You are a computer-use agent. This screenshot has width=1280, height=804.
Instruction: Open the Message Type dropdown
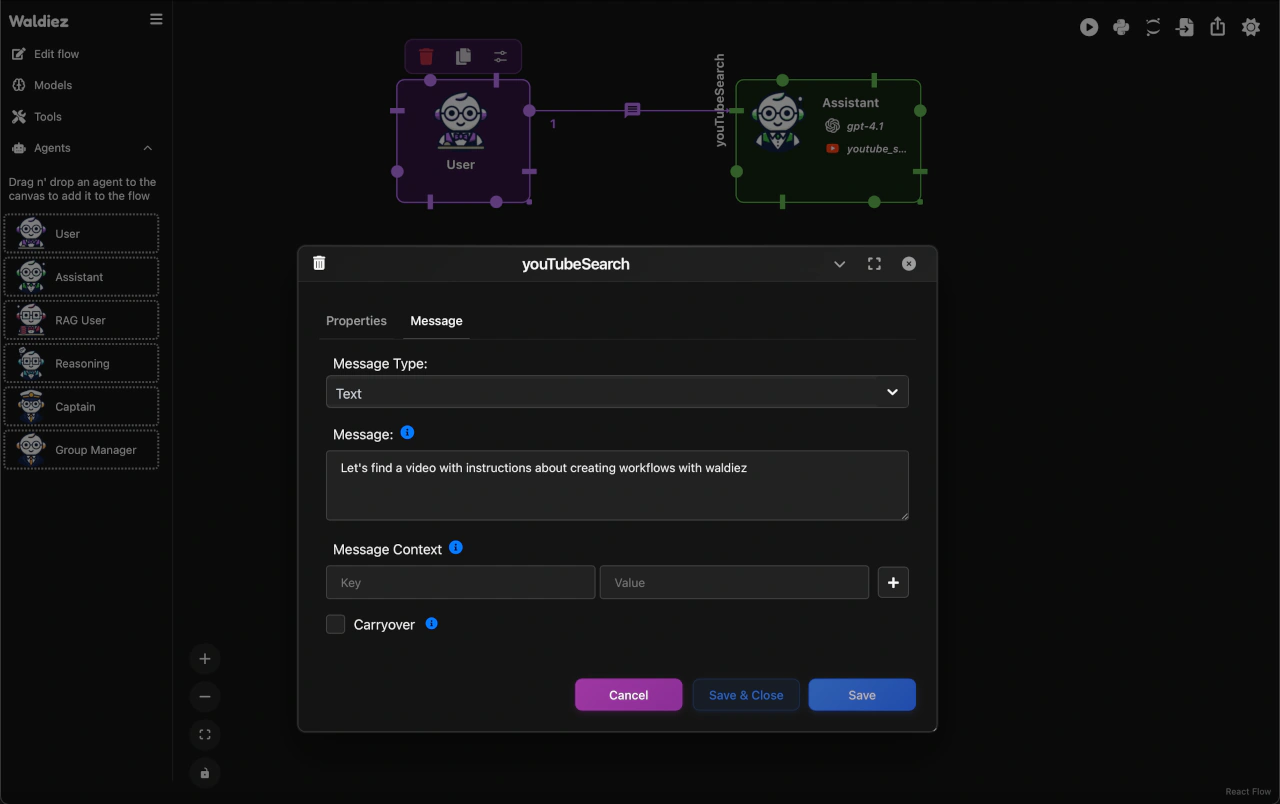[617, 393]
